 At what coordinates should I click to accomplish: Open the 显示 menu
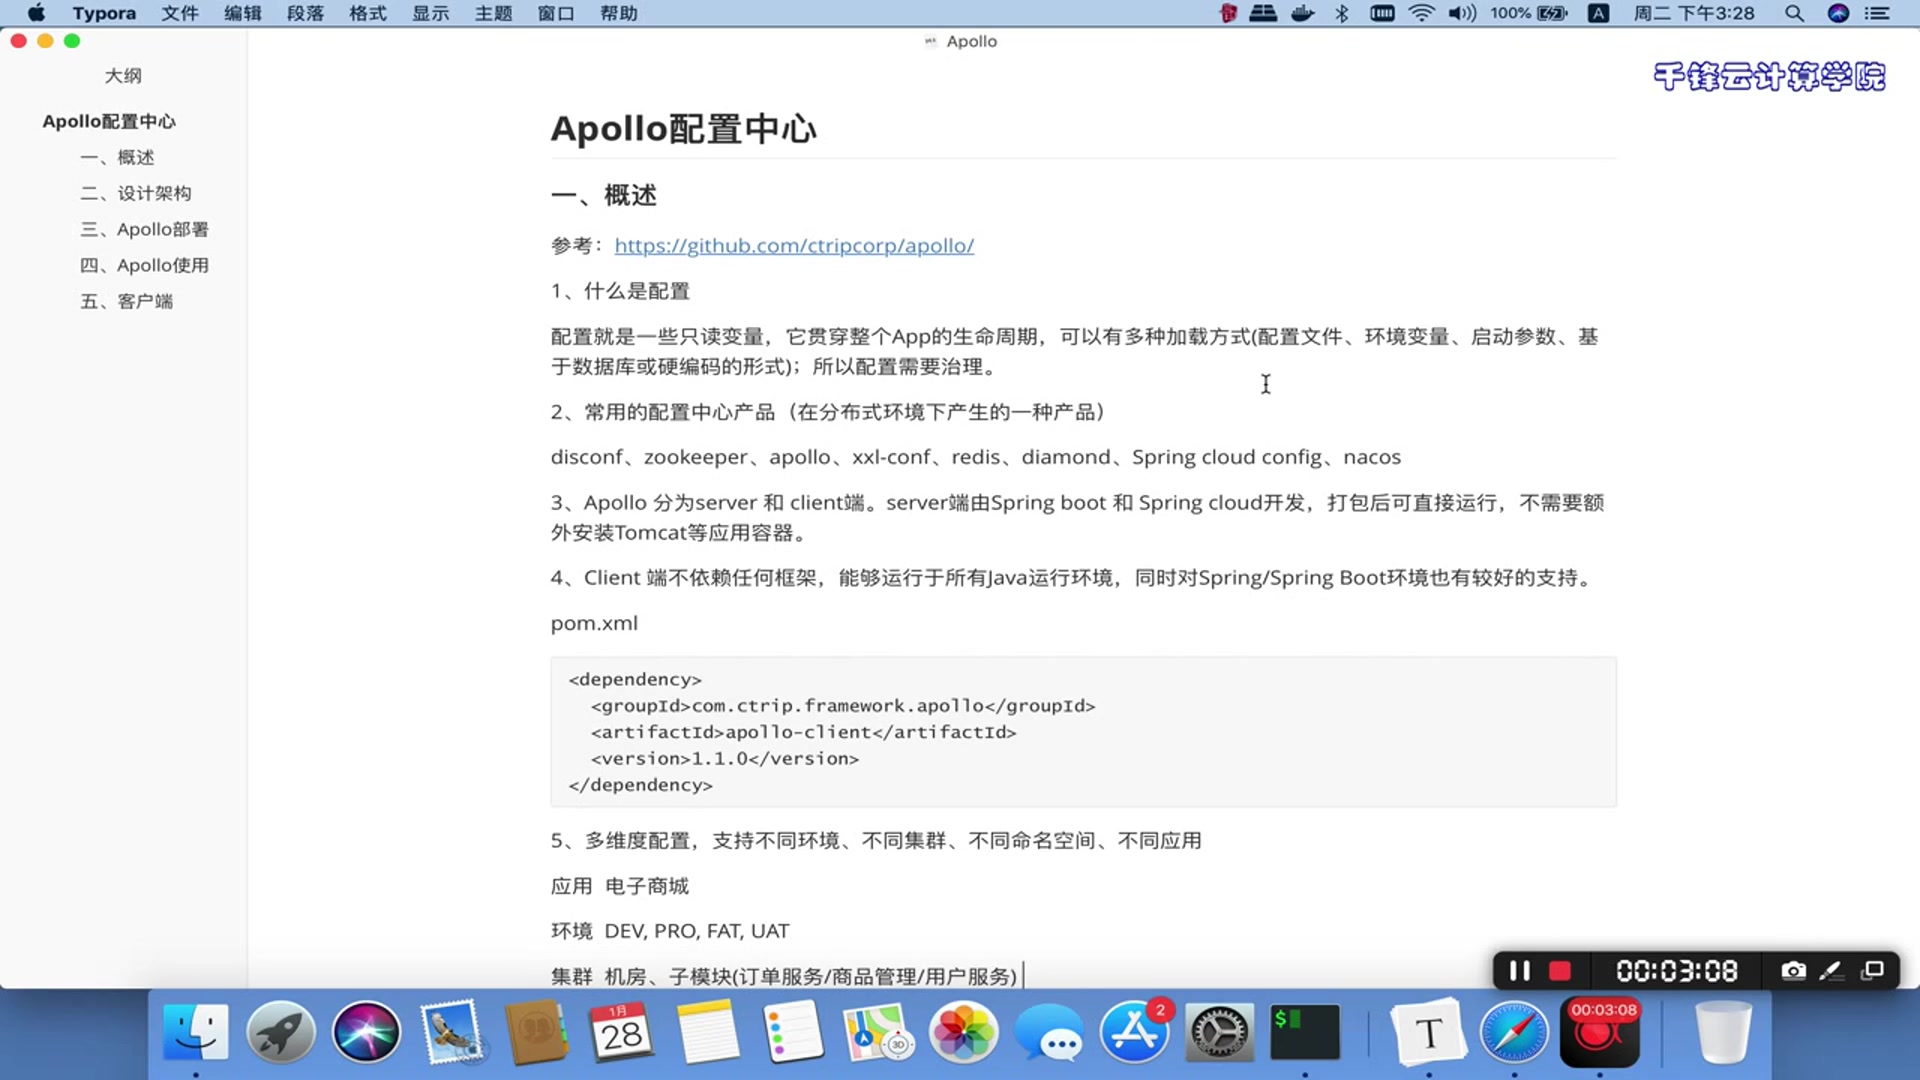tap(431, 13)
